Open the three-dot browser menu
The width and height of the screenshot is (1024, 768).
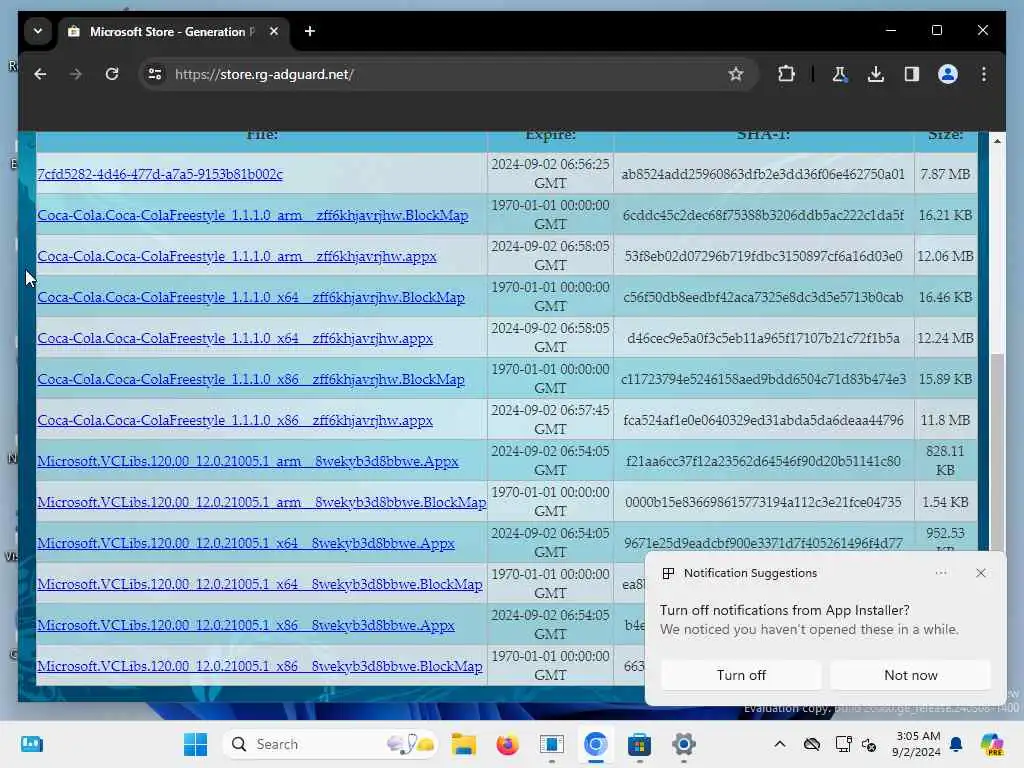coord(984,74)
